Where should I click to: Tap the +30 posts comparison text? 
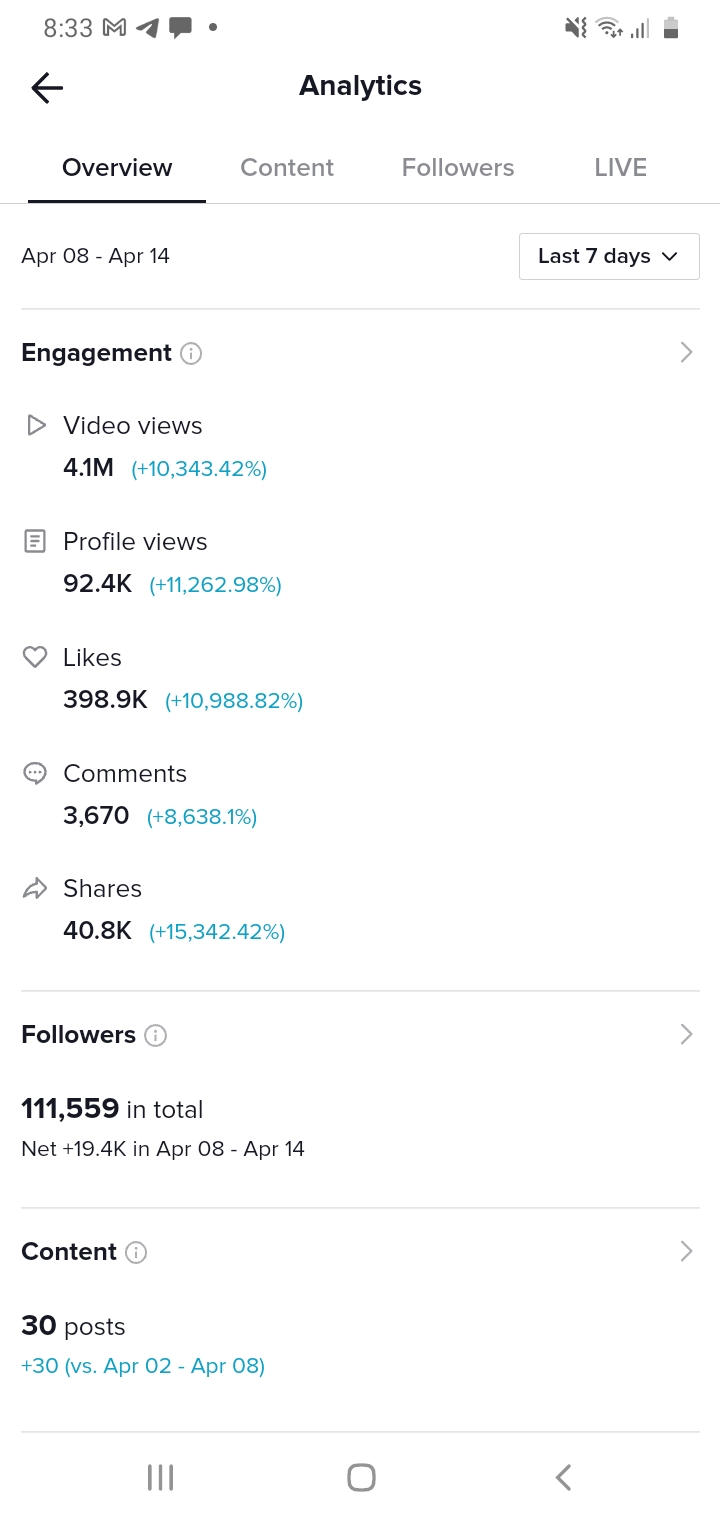click(x=143, y=1366)
